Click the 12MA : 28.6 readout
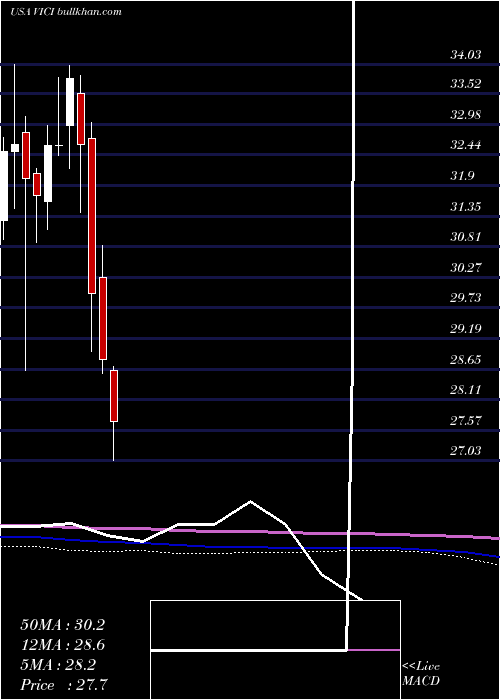500x700 pixels. point(62,645)
